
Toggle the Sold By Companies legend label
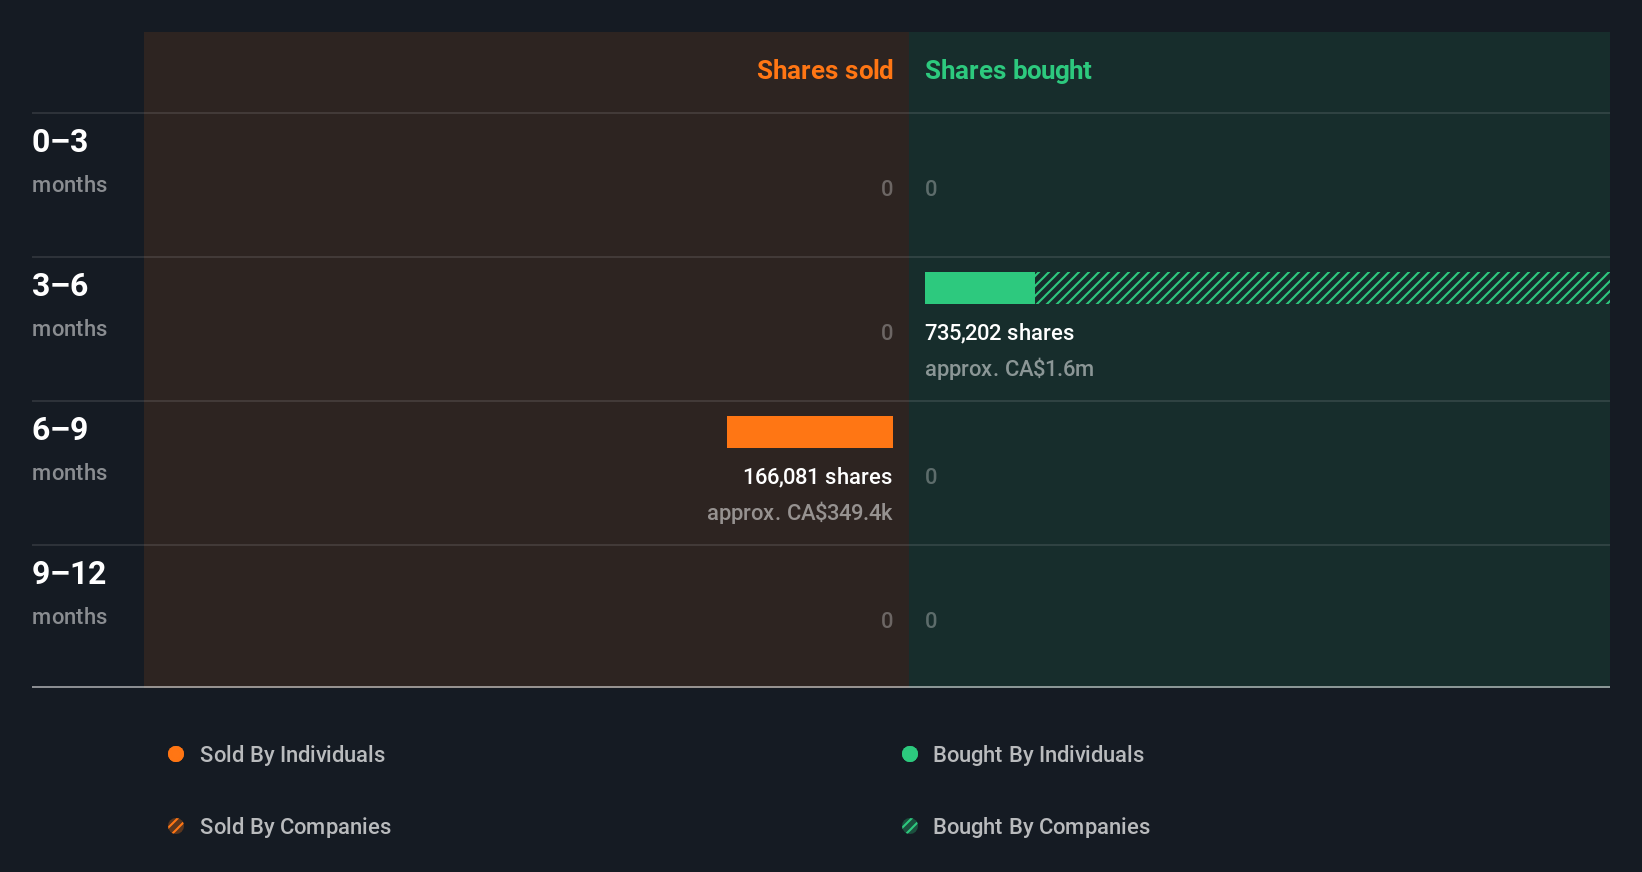[295, 826]
